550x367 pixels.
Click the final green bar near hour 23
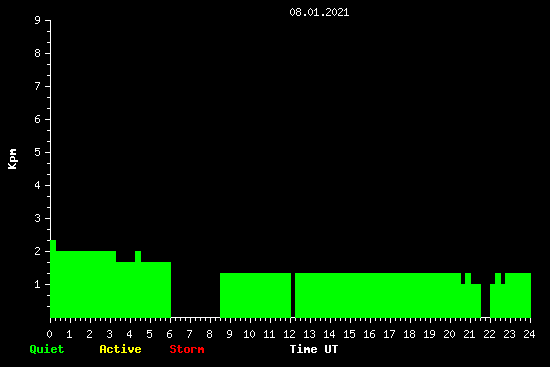tap(518, 295)
